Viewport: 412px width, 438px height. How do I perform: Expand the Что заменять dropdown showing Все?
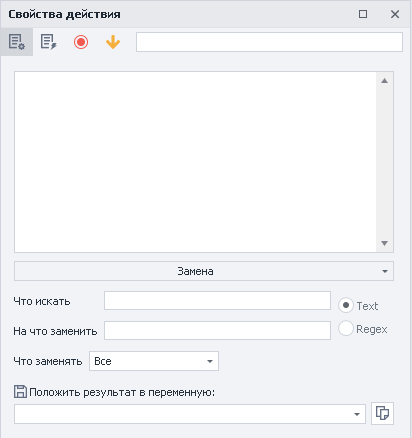click(x=154, y=361)
